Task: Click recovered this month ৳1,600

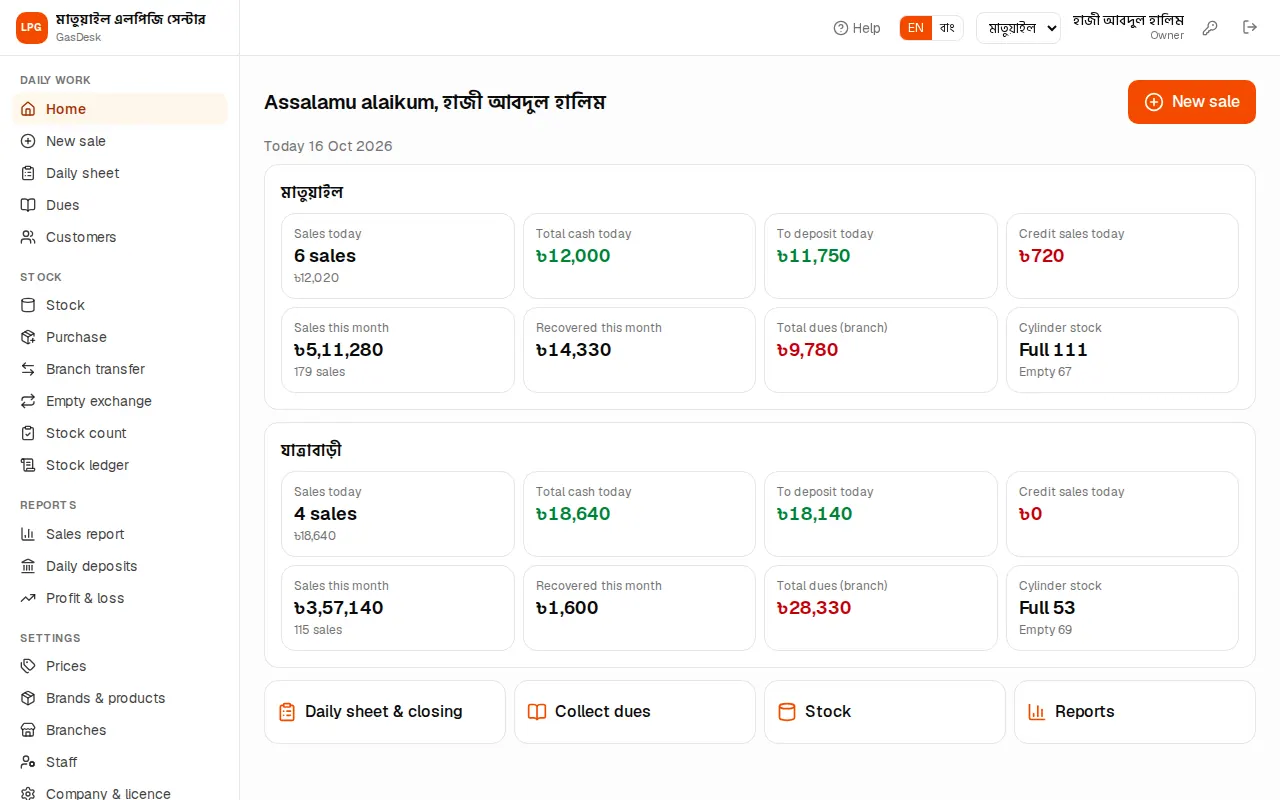Action: (567, 608)
